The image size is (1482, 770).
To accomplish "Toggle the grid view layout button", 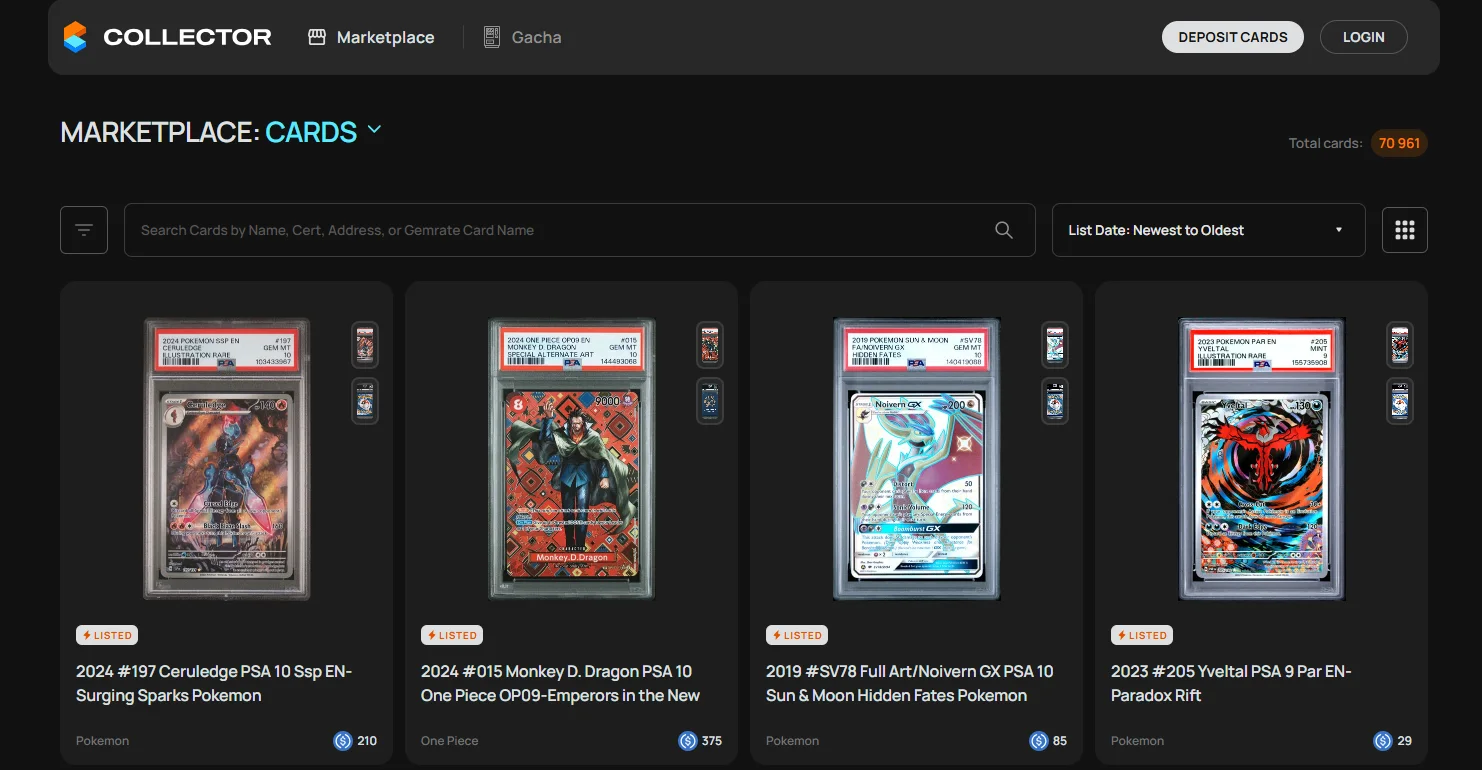I will pyautogui.click(x=1405, y=230).
